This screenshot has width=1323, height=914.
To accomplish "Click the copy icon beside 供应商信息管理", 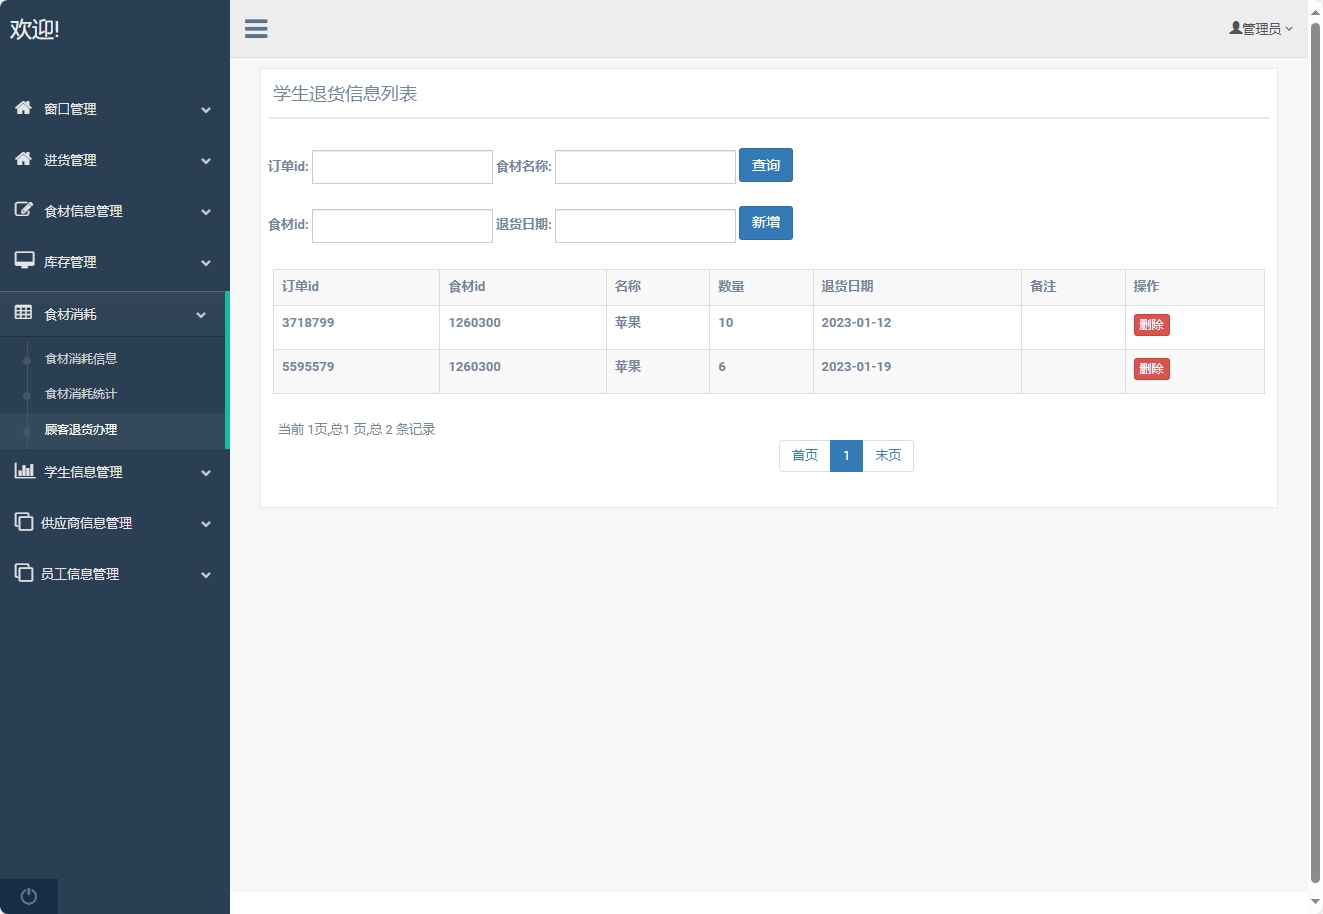I will [24, 522].
